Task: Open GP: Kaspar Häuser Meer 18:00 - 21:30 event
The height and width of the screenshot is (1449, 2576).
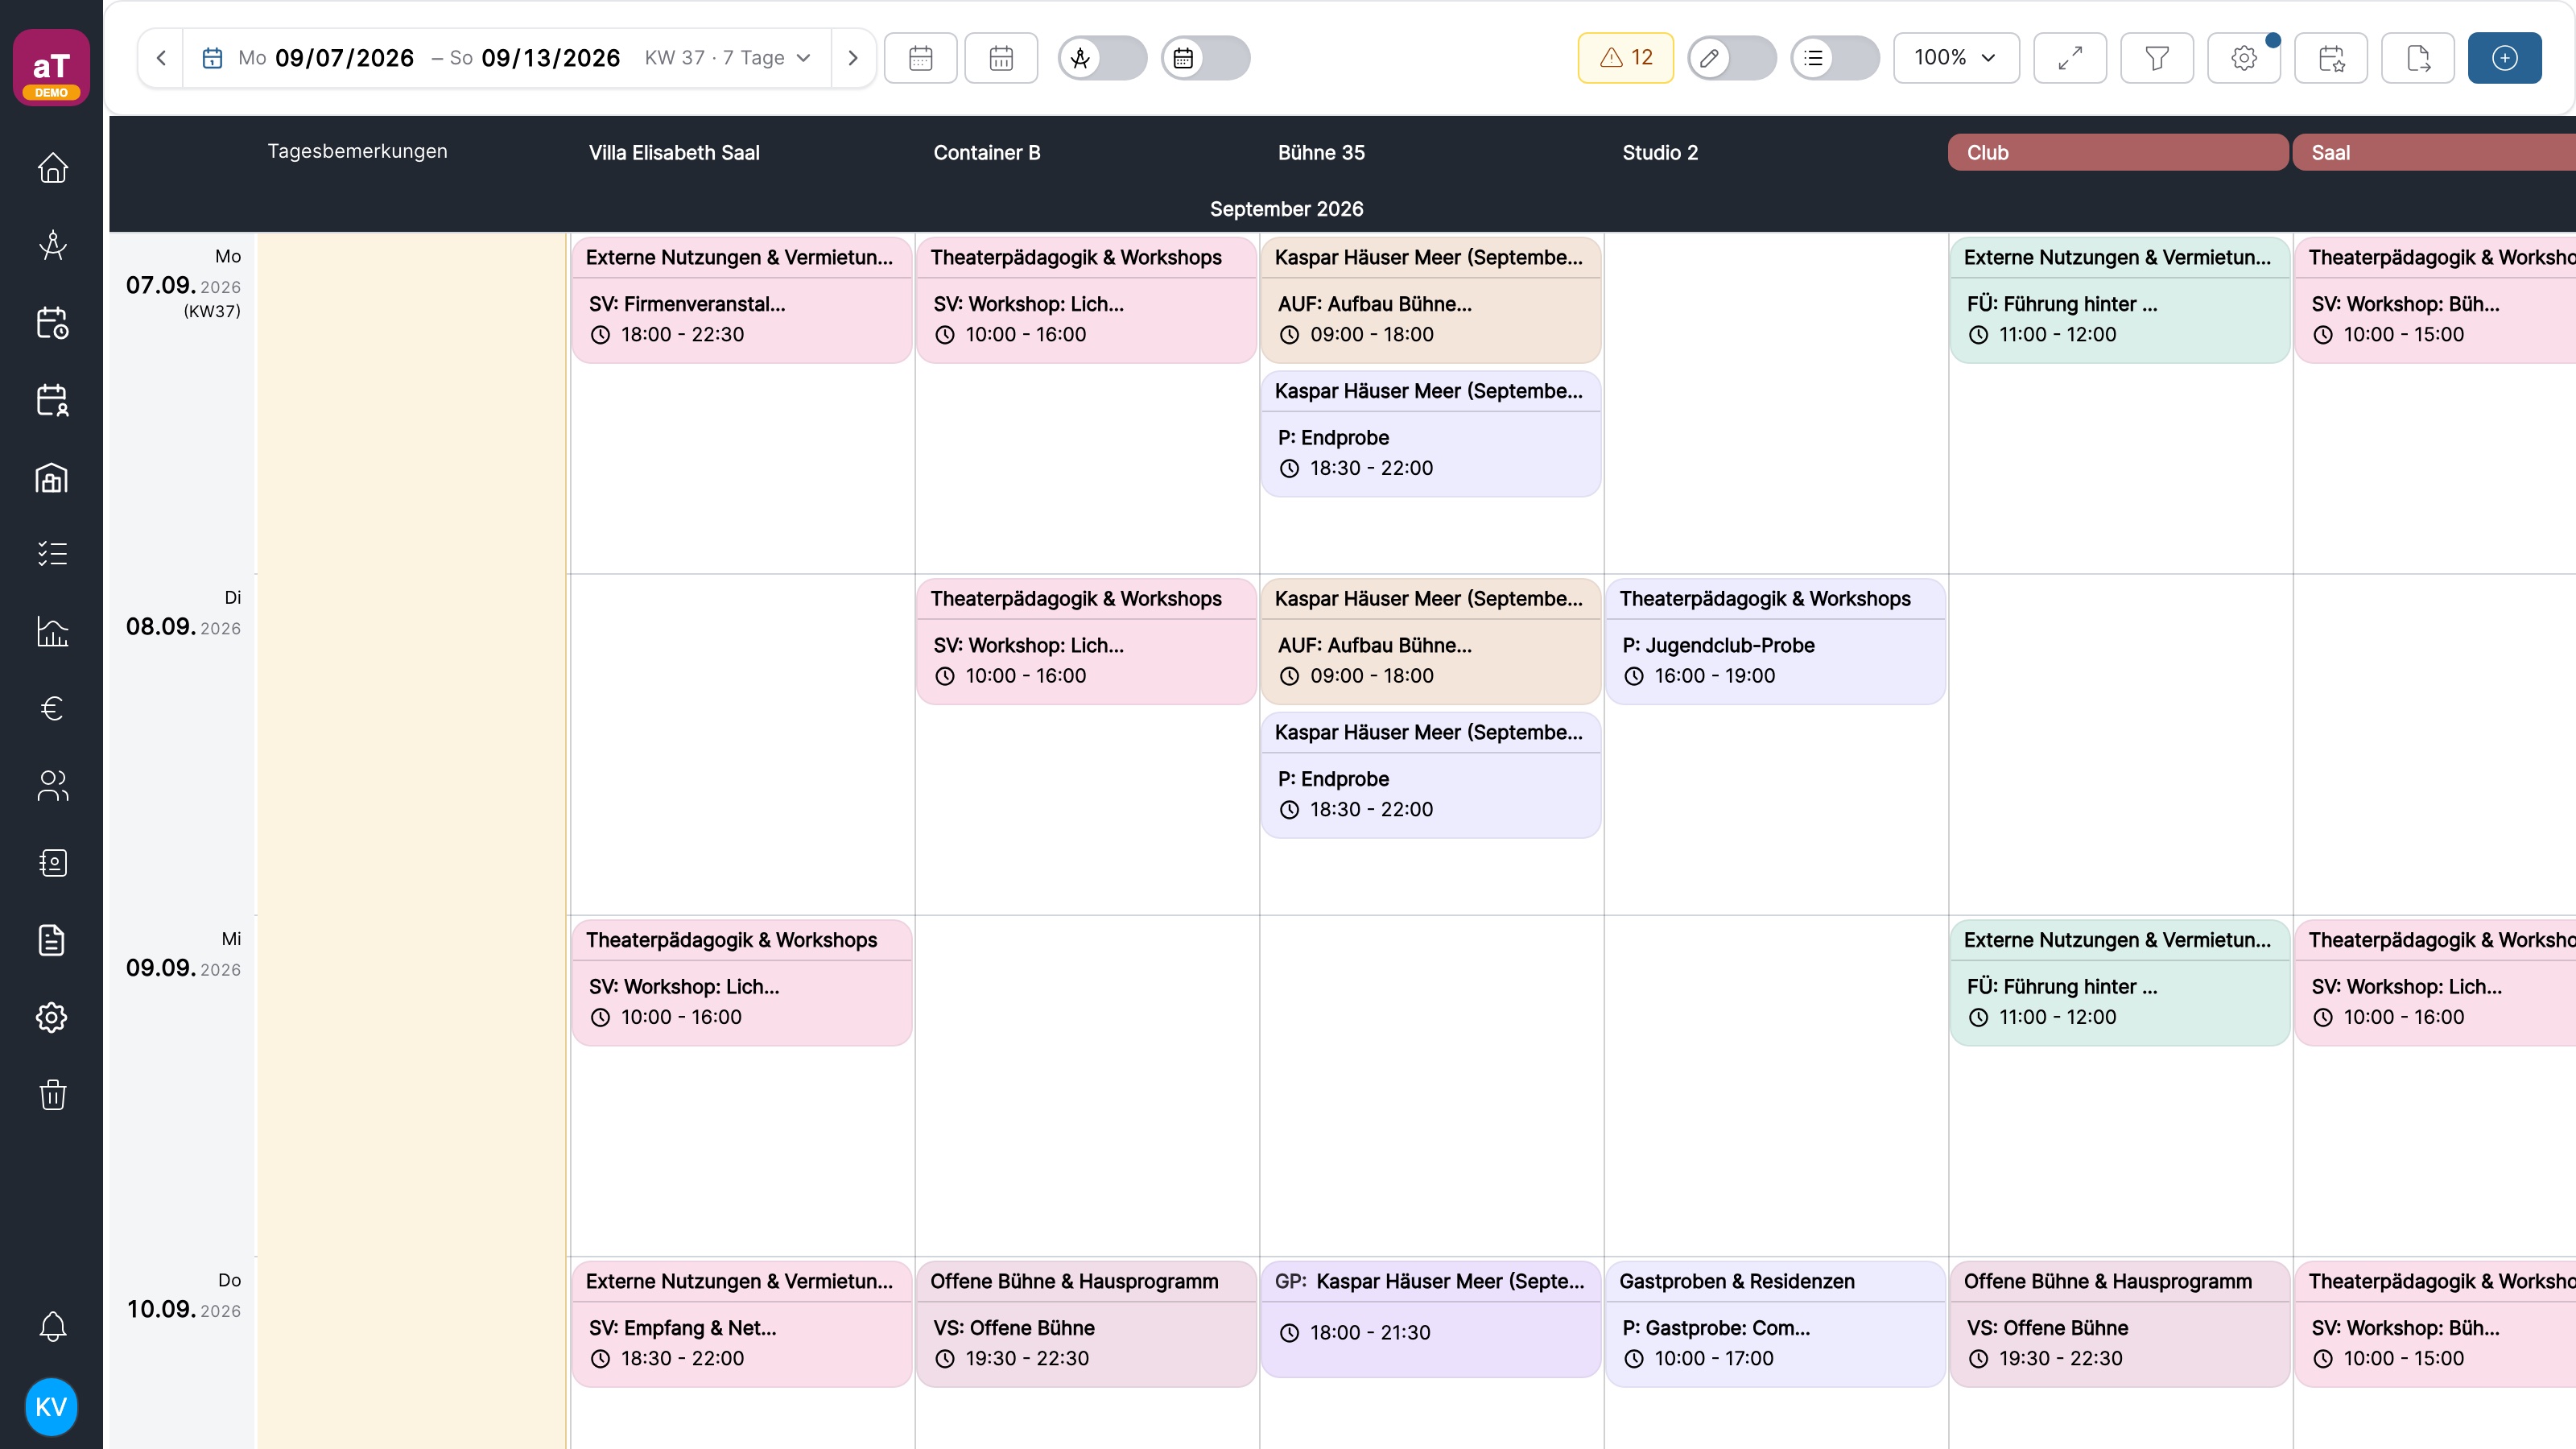Action: tap(1431, 1319)
